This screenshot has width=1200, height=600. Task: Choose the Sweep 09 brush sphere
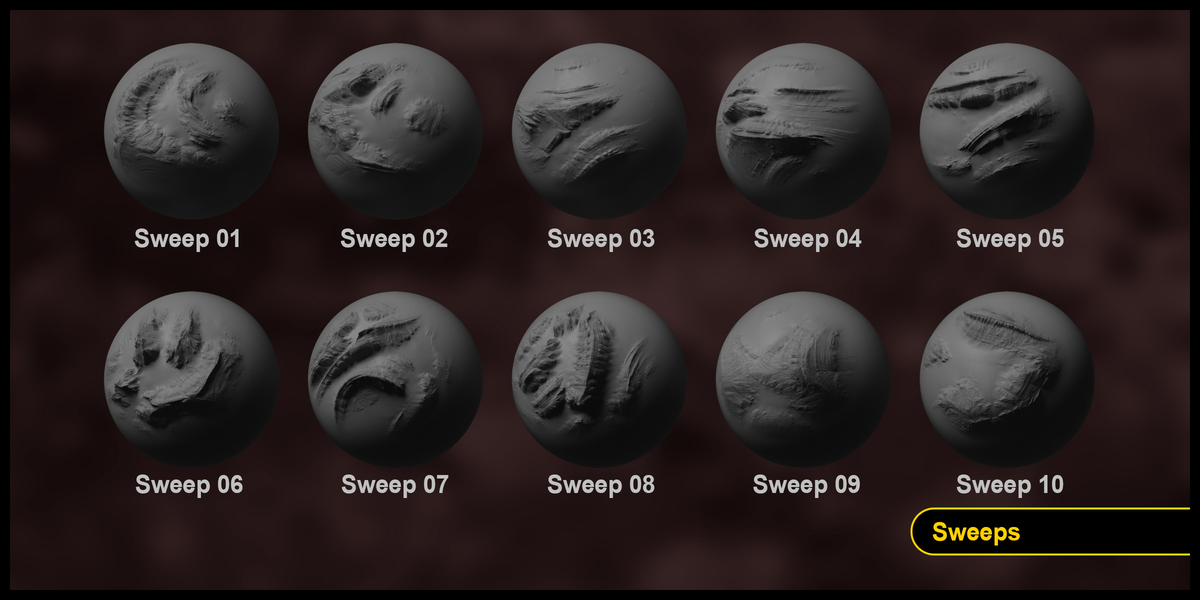tap(803, 379)
